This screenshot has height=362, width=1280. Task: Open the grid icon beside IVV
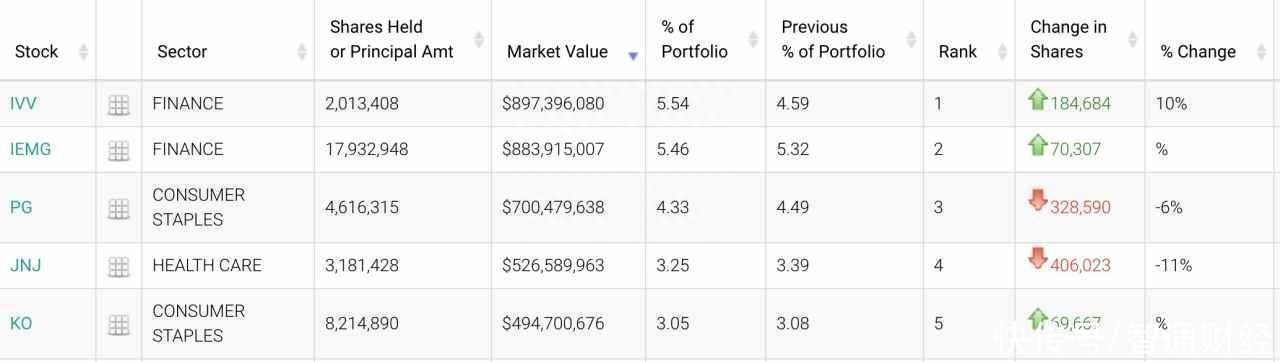[x=119, y=104]
